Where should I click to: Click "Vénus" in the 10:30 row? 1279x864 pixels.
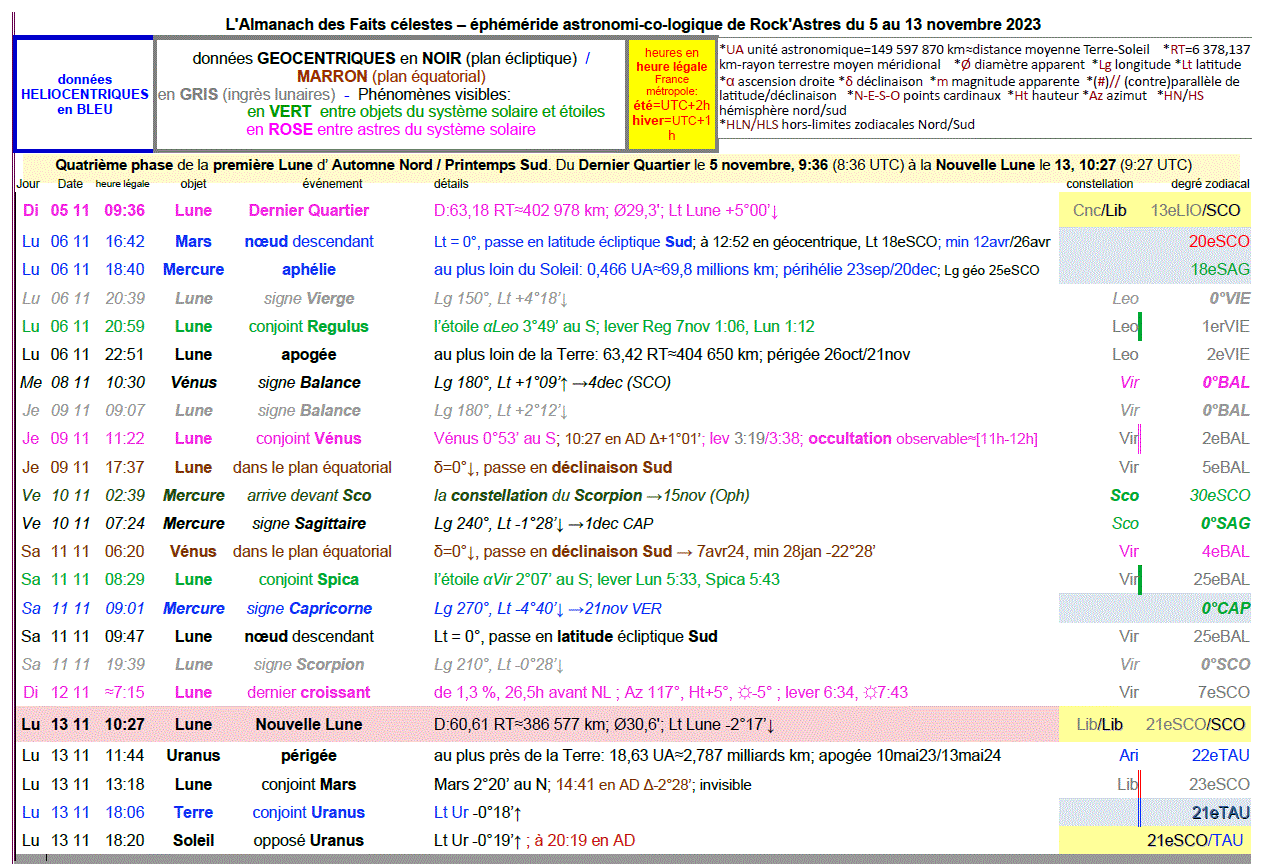pyautogui.click(x=194, y=383)
